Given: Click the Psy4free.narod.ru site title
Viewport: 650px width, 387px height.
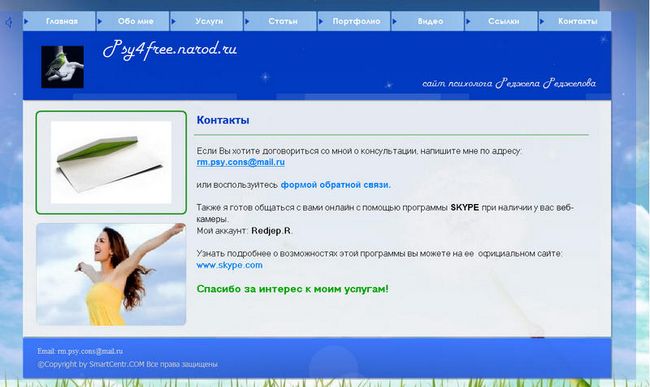Looking at the screenshot, I should click(x=170, y=50).
